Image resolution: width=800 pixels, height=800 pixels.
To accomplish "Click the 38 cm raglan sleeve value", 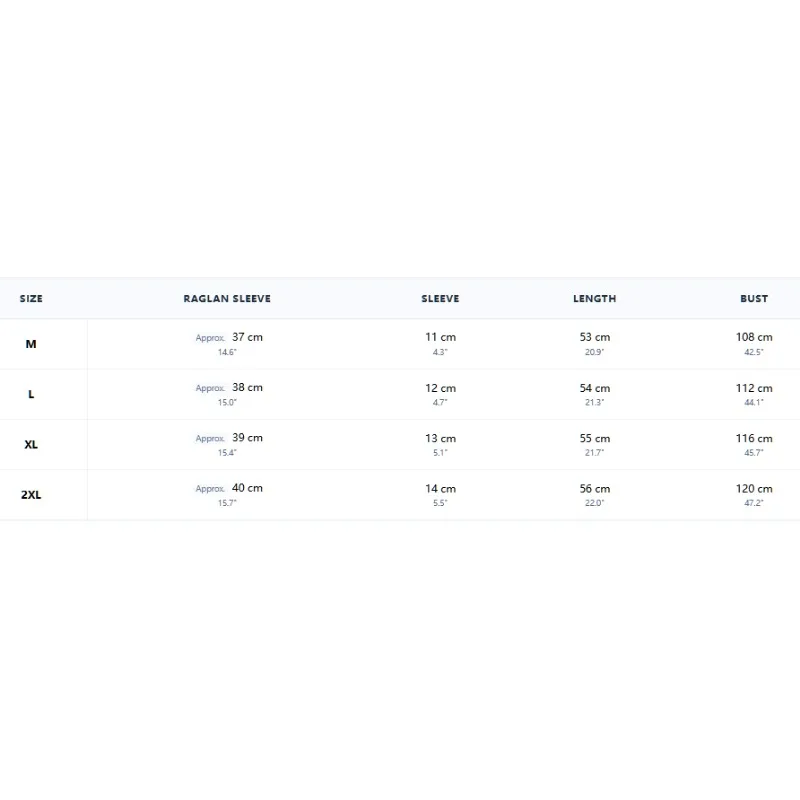I will click(247, 388).
